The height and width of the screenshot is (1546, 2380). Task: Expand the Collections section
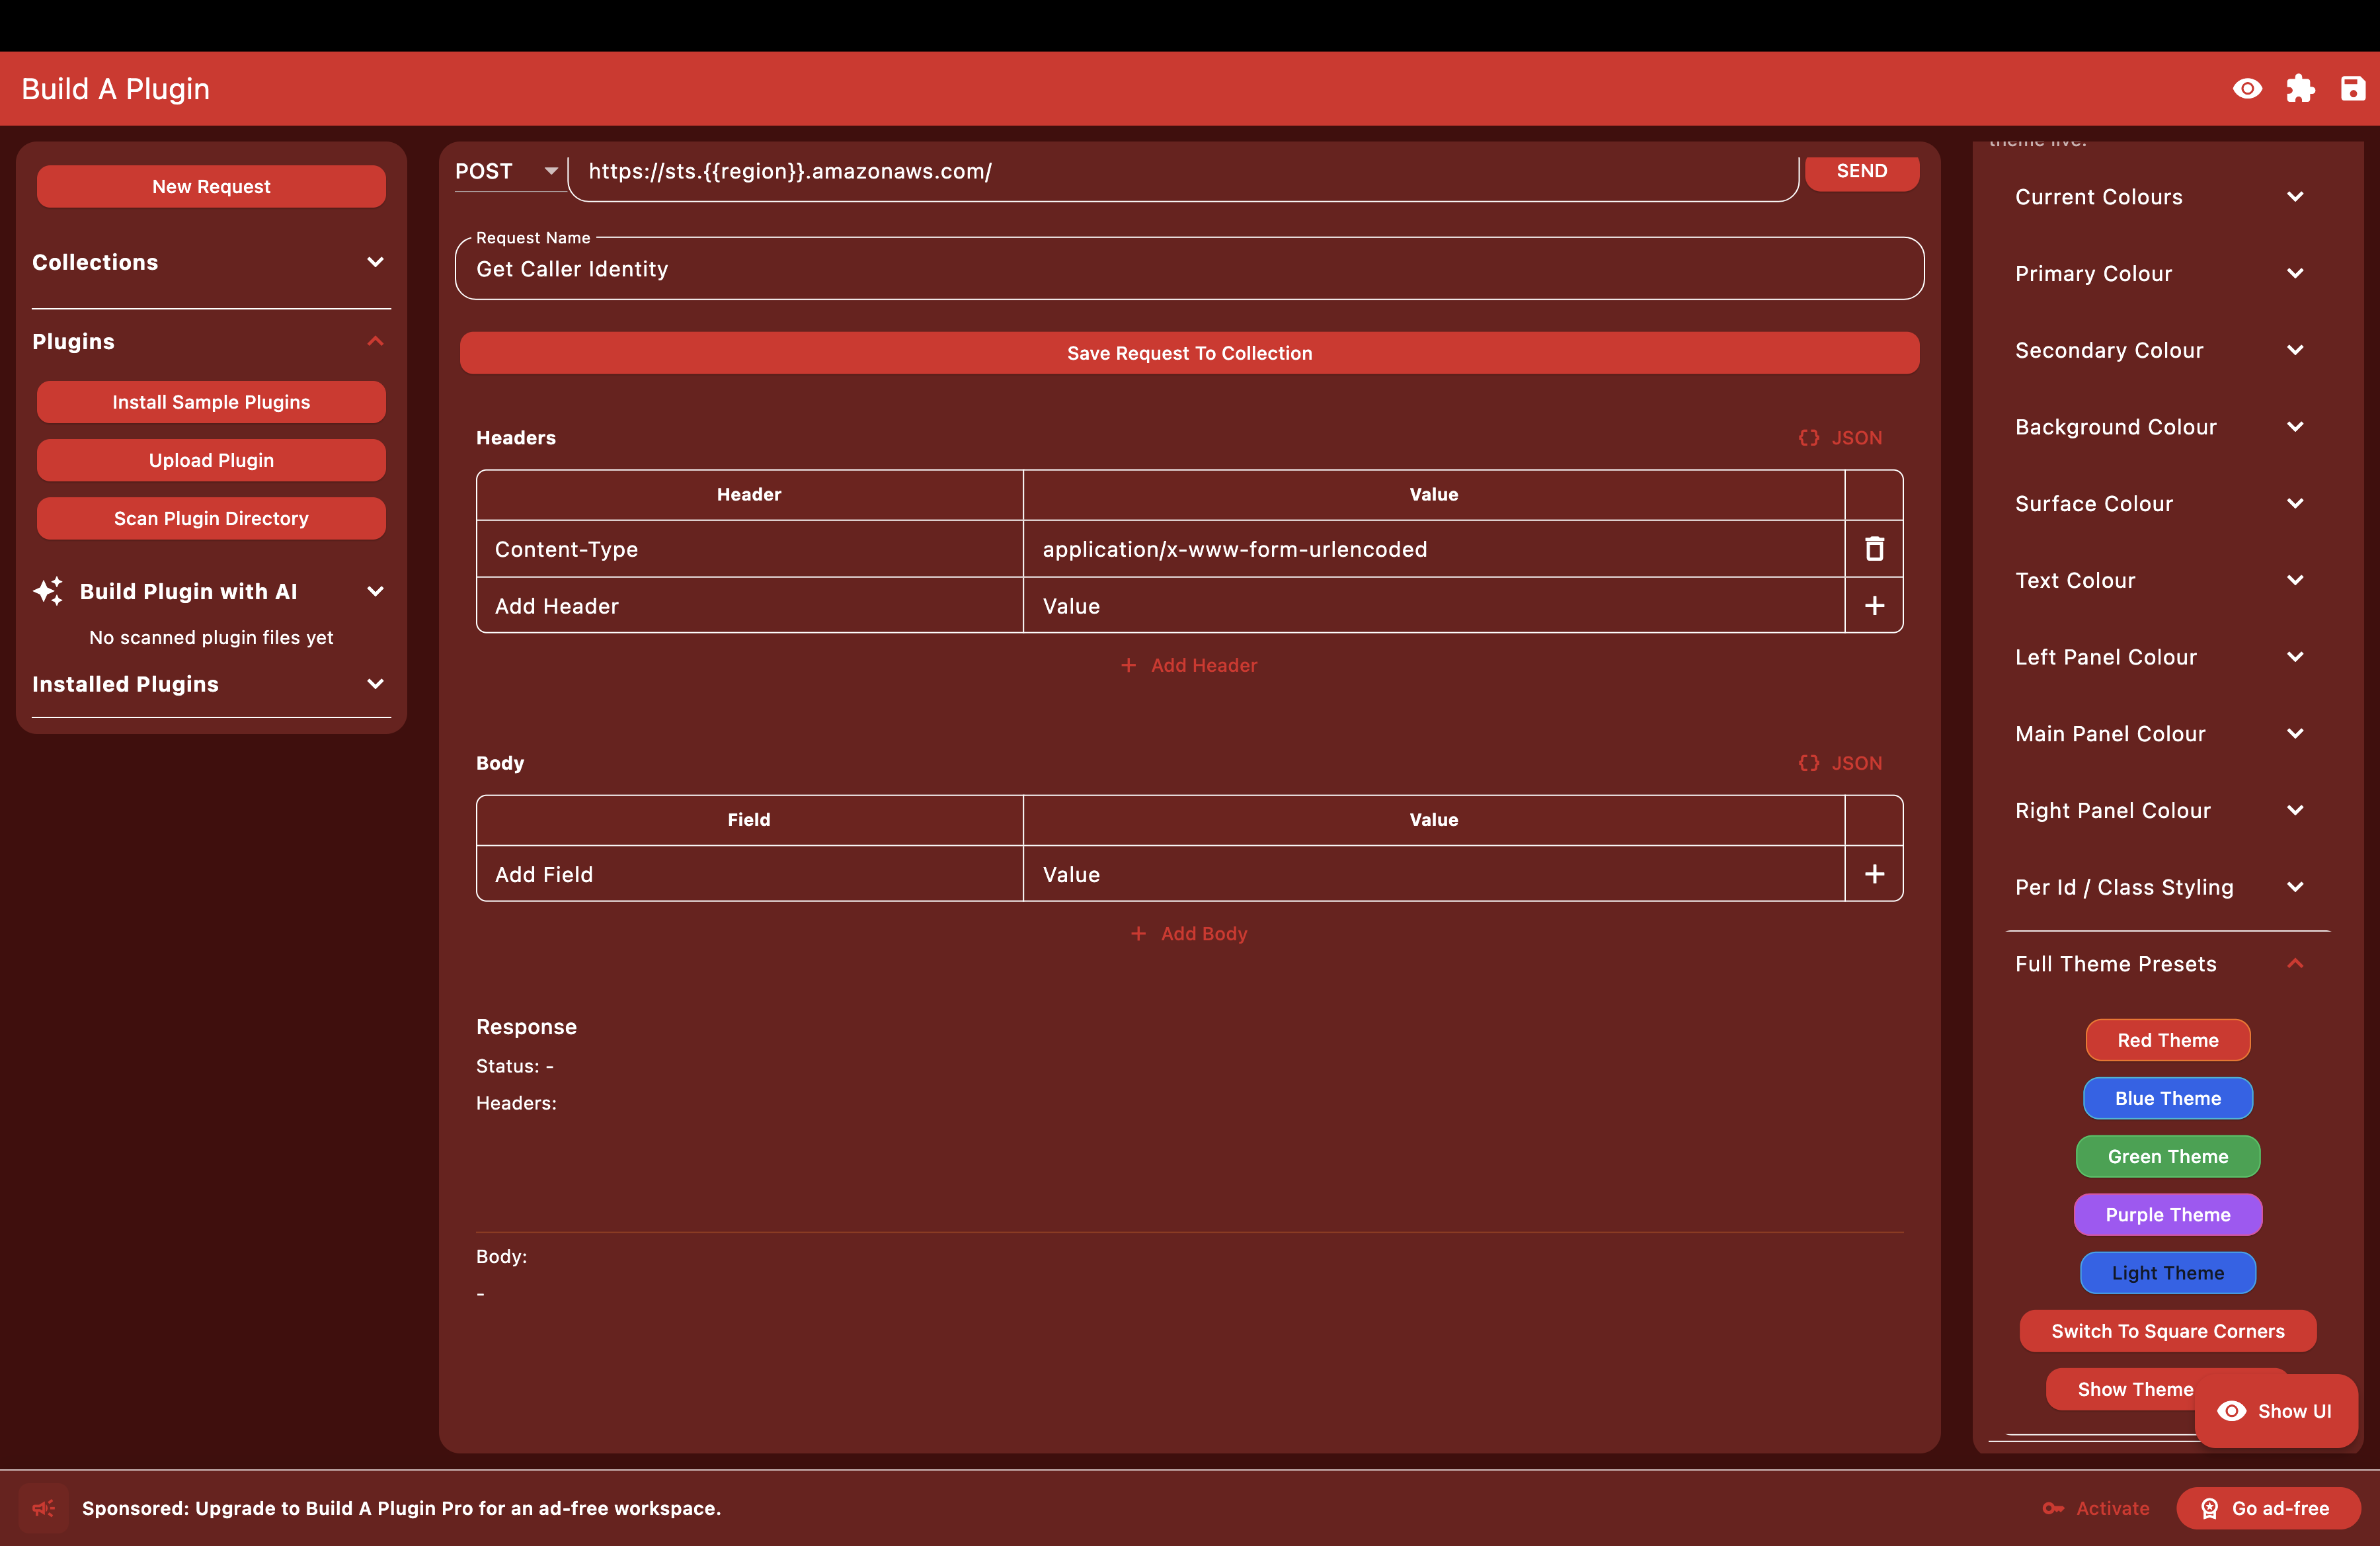pos(211,262)
